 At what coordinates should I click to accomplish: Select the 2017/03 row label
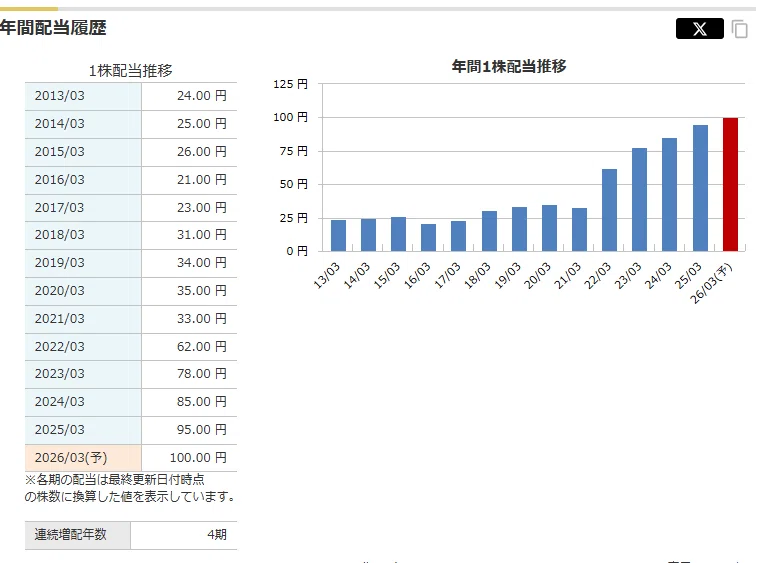click(x=60, y=208)
